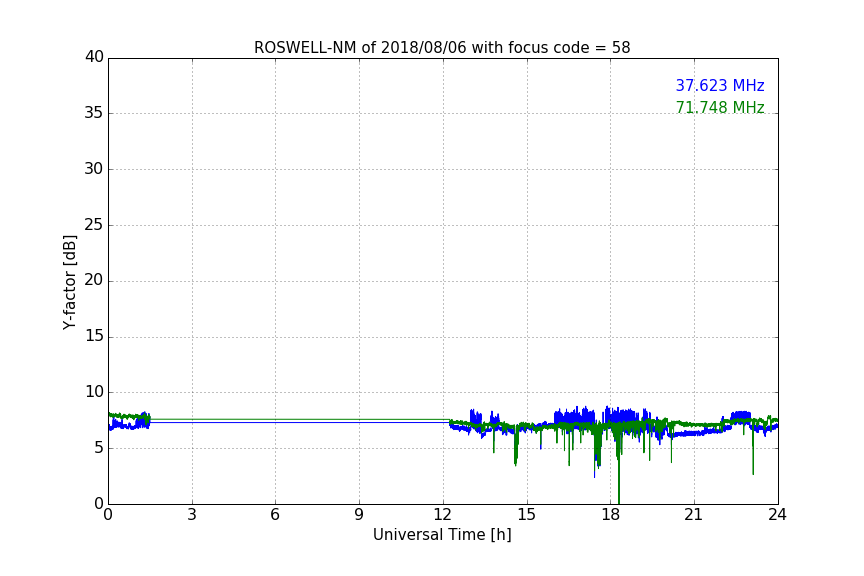Click the x-axis tick label 18
Viewport: 864px width, 576px height.
coord(611,515)
